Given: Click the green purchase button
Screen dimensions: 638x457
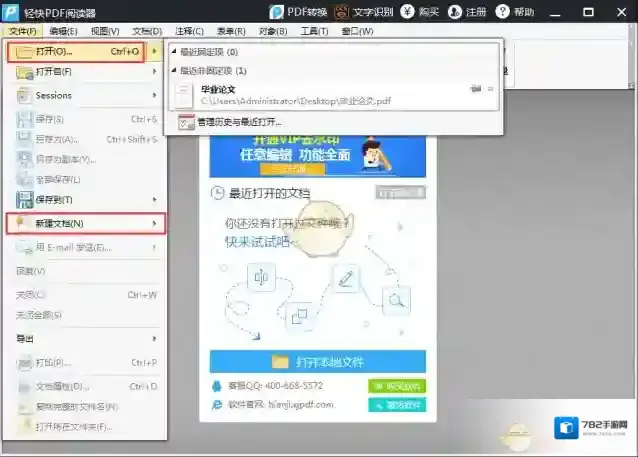Looking at the screenshot, I should coord(397,386).
